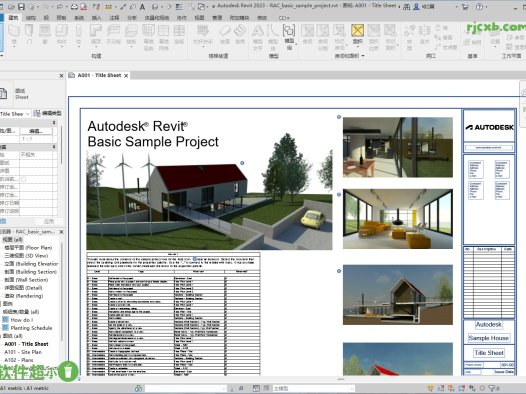Switch to the Annotate ribbon tab
Viewport: 526px width, 394px height.
pos(114,18)
